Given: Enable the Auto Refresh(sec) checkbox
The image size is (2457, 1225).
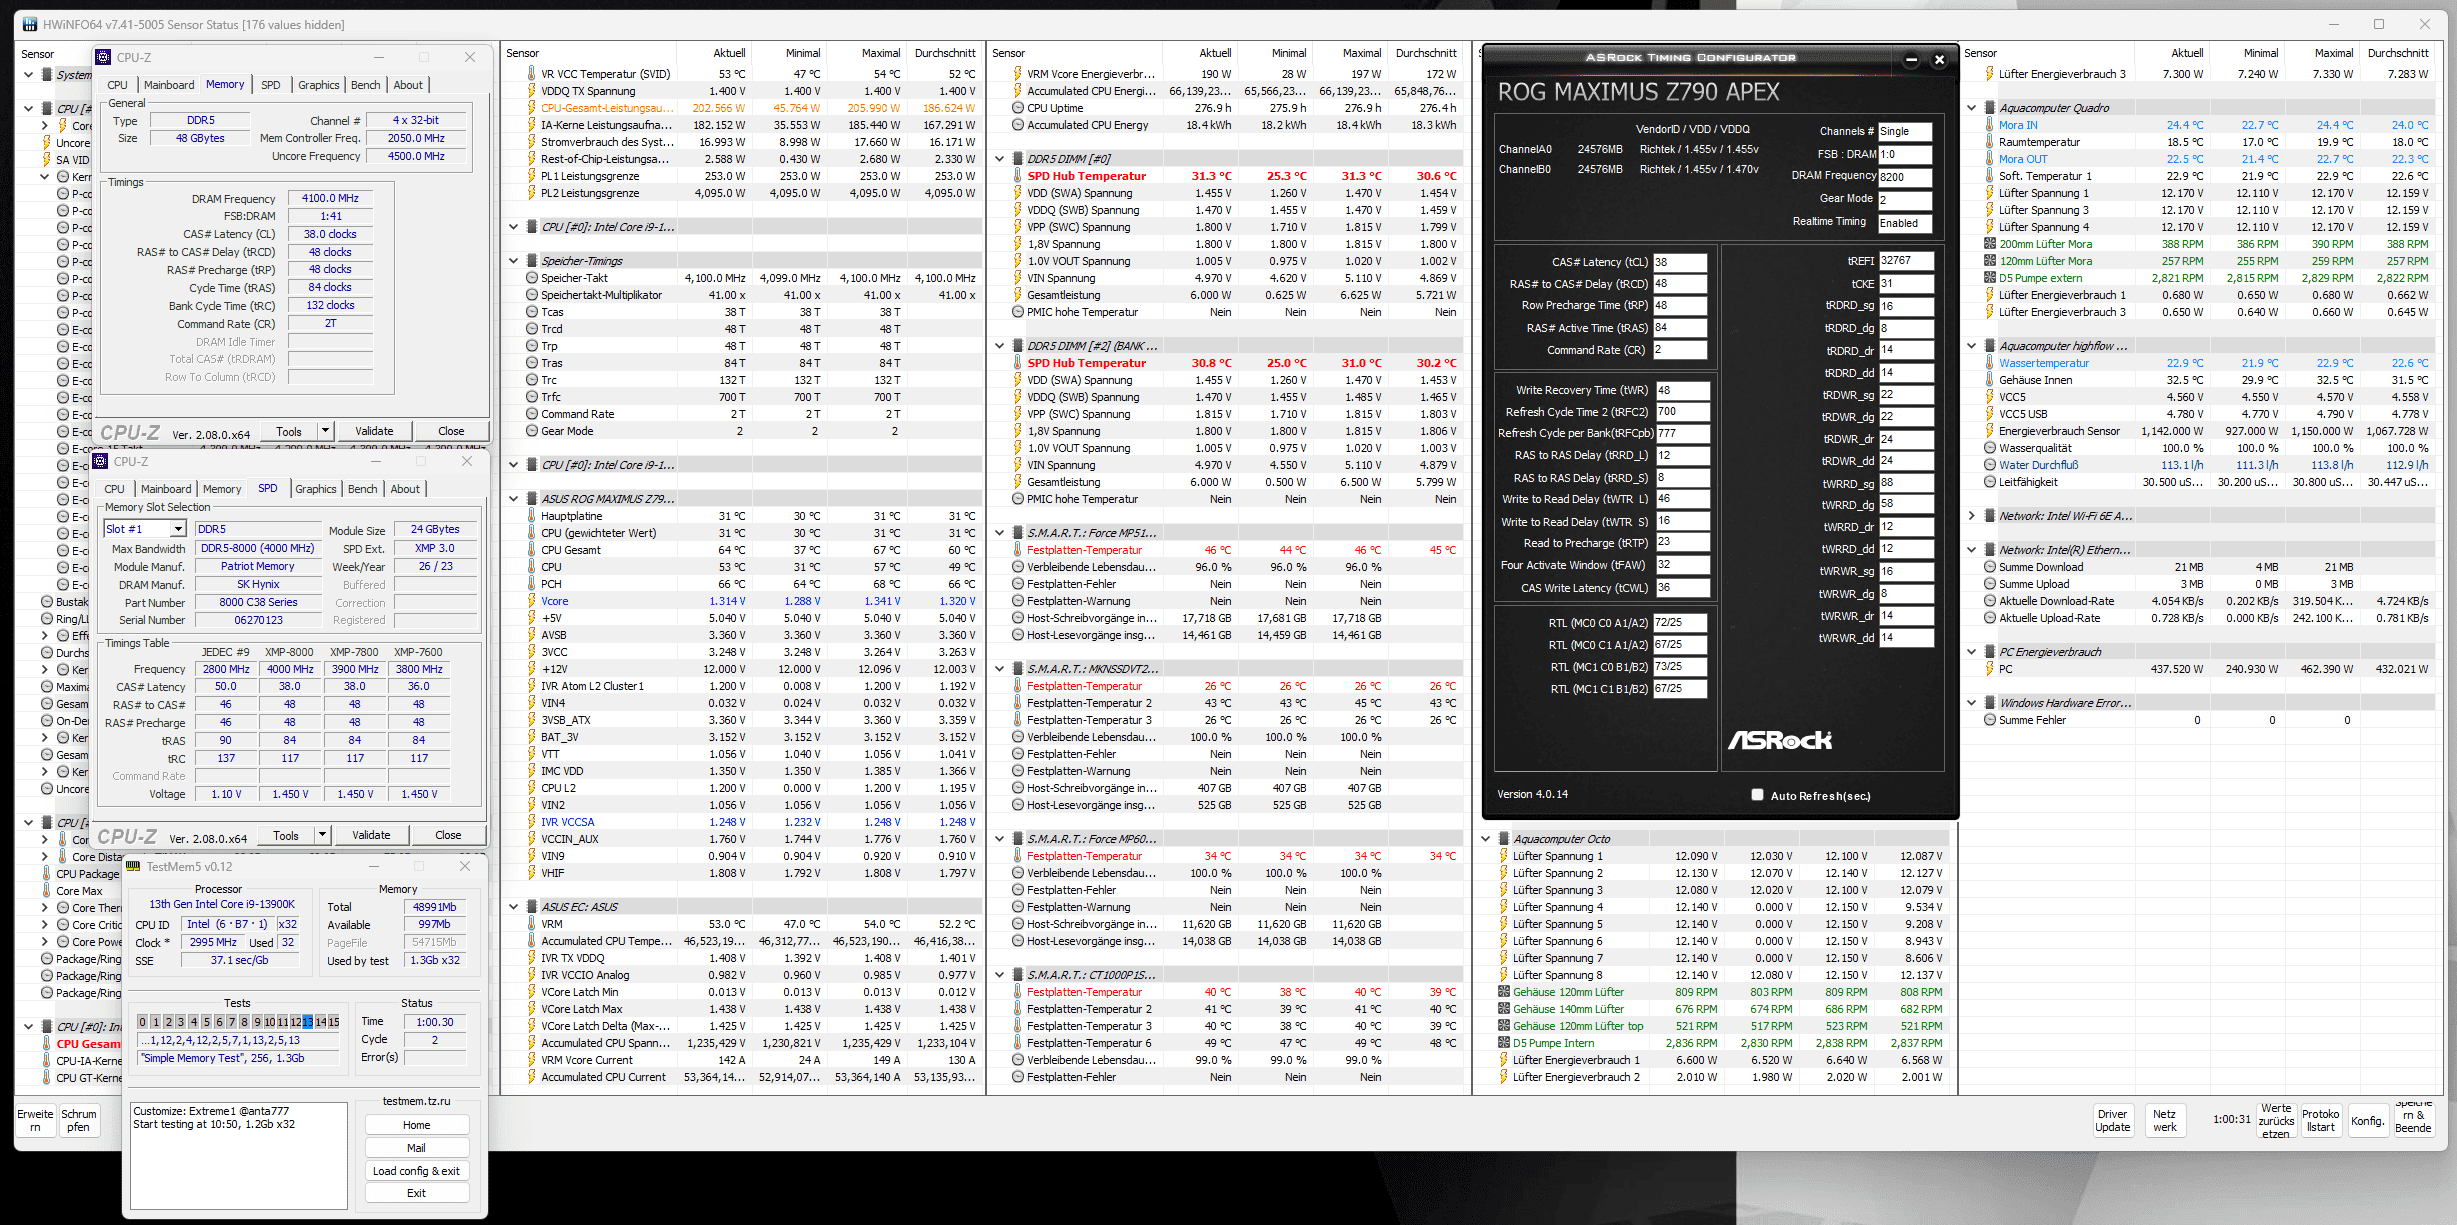Looking at the screenshot, I should pos(1757,795).
